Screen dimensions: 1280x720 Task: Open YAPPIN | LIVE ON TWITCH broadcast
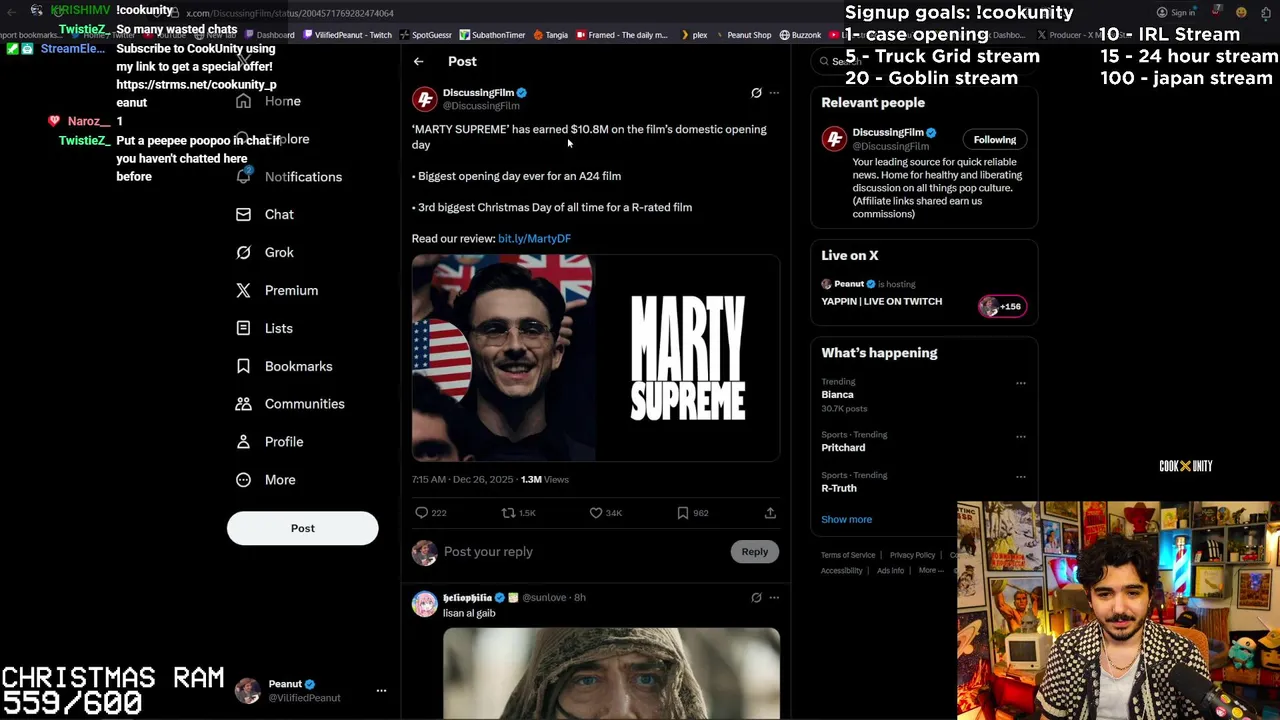881,301
